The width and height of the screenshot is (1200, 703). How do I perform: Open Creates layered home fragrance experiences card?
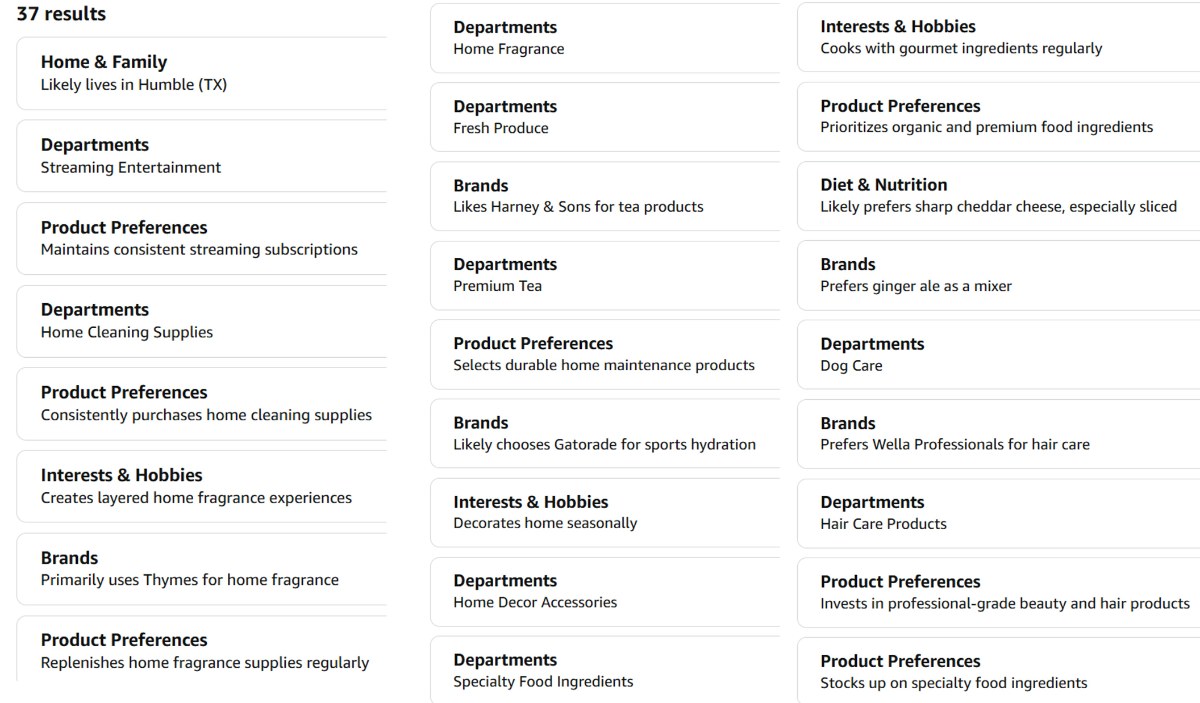tap(202, 486)
